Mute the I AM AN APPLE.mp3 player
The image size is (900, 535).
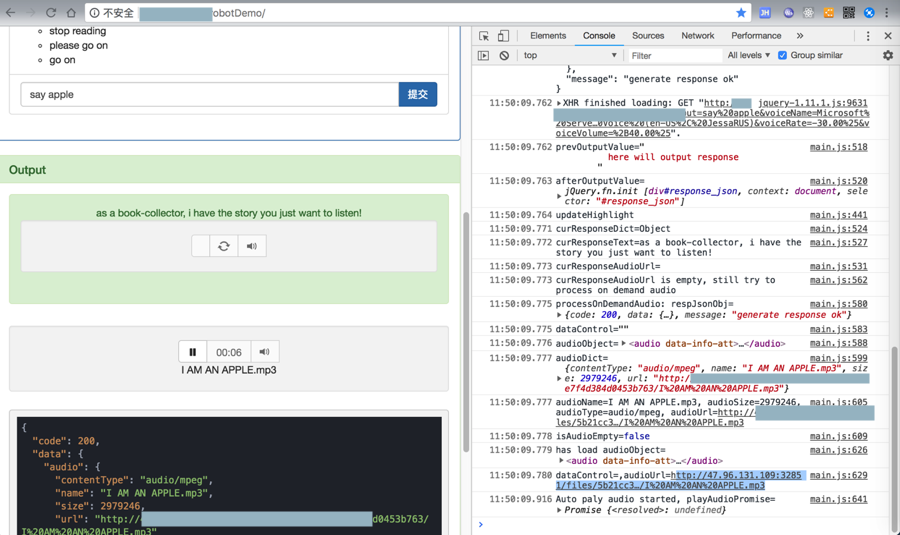[x=264, y=352]
